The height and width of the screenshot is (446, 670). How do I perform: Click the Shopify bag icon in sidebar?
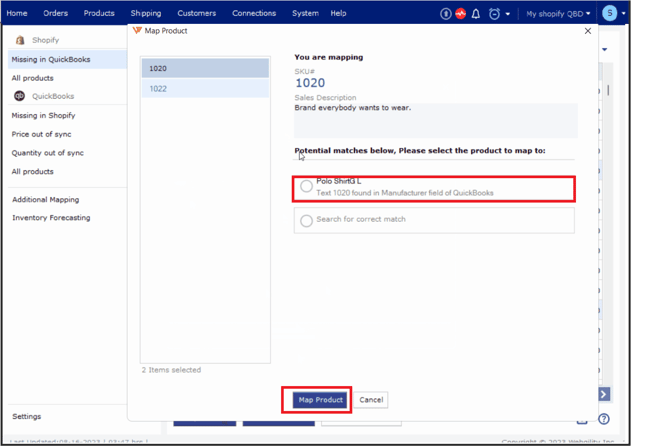pyautogui.click(x=20, y=40)
